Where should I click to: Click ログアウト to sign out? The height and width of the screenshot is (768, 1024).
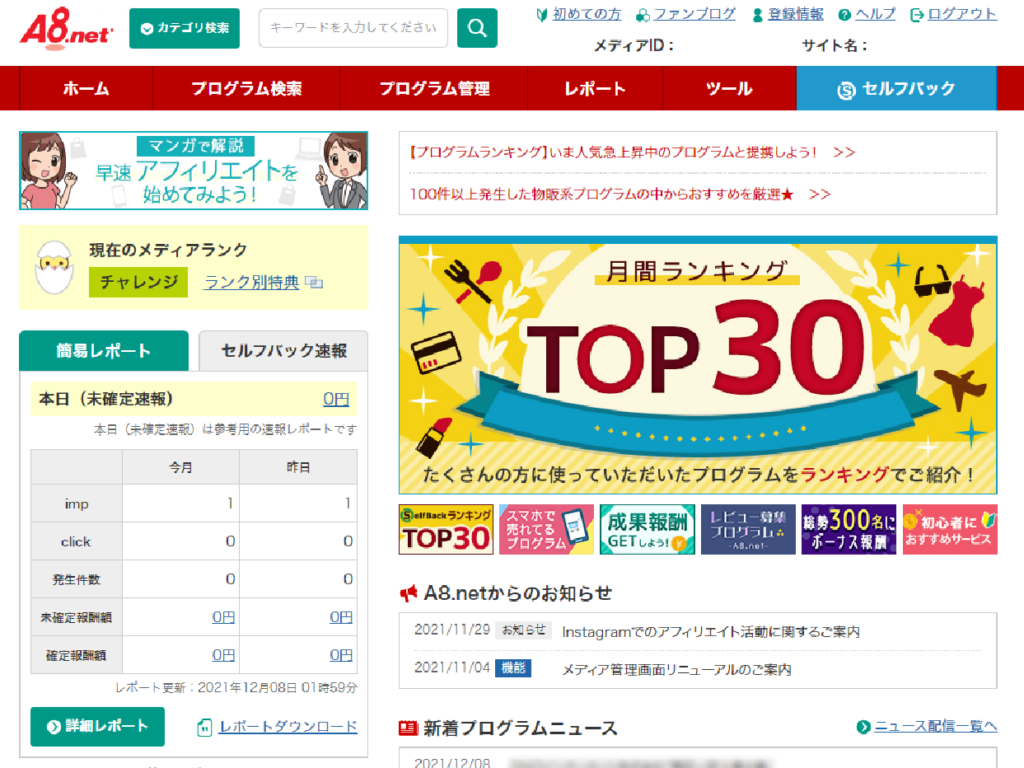tap(962, 14)
